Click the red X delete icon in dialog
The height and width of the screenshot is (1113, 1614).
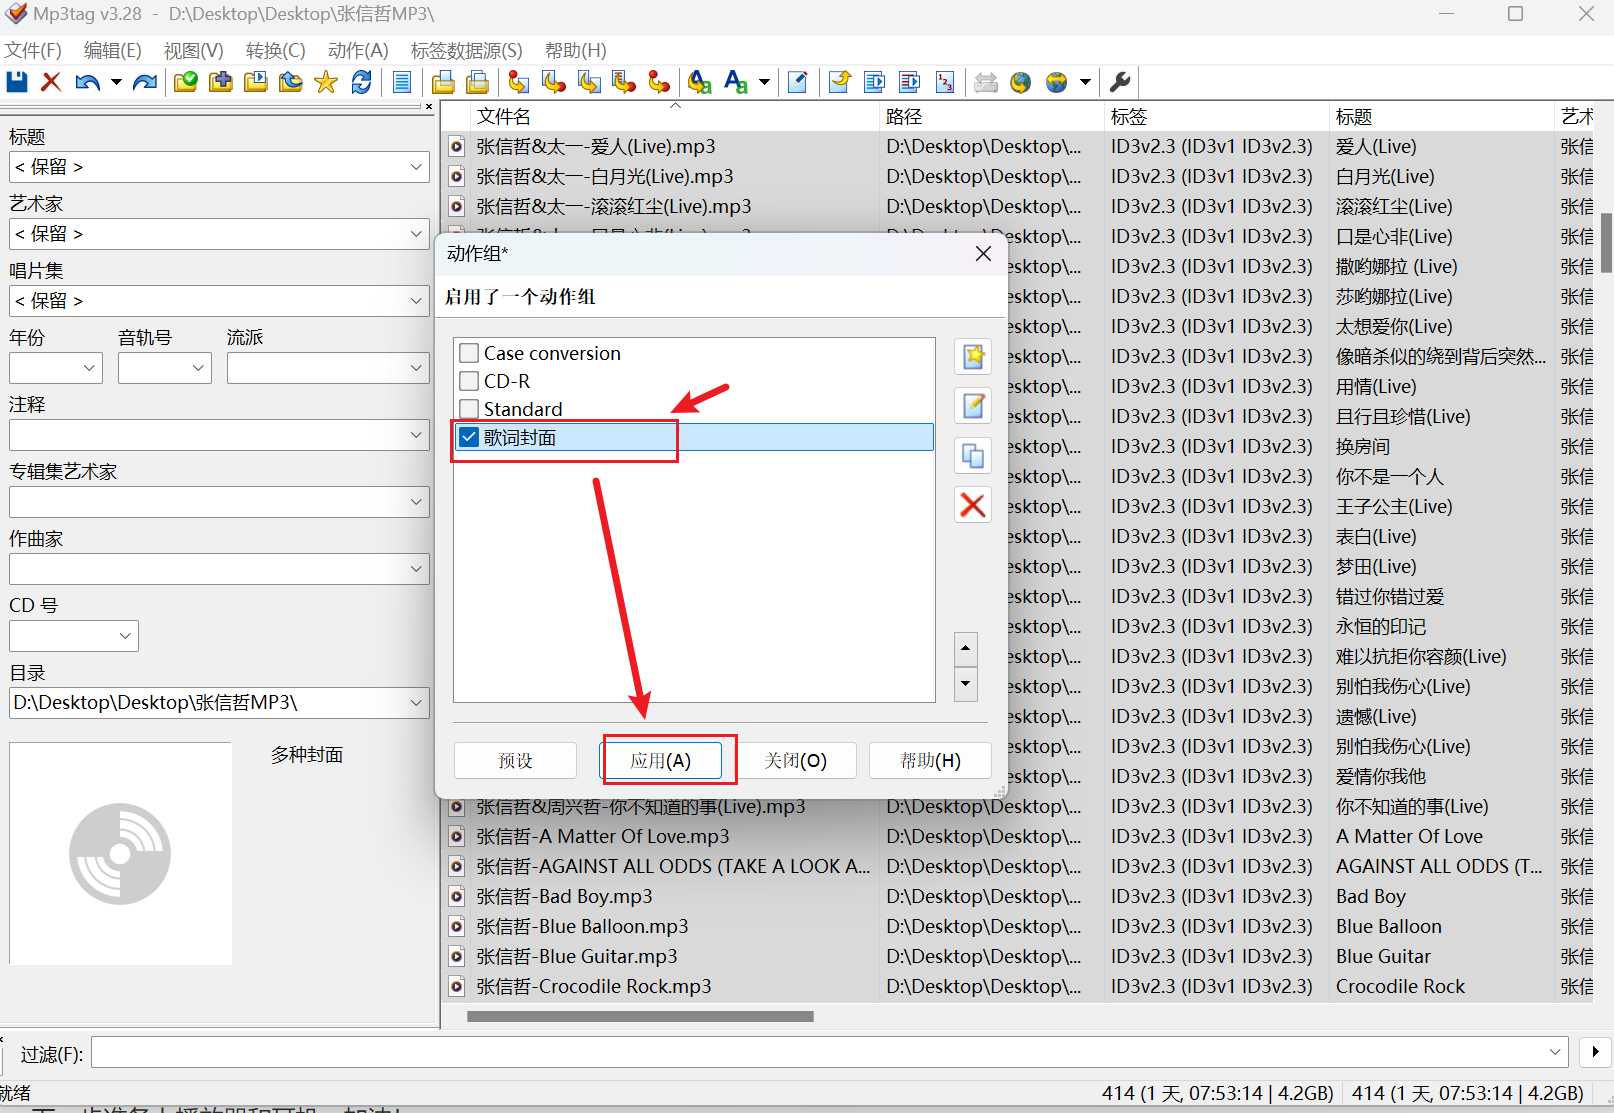(x=973, y=505)
